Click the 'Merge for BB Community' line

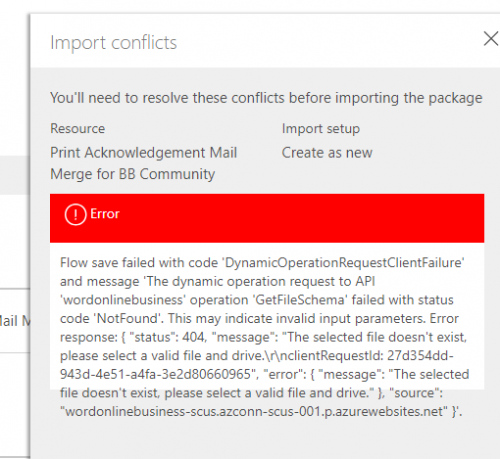pos(133,174)
